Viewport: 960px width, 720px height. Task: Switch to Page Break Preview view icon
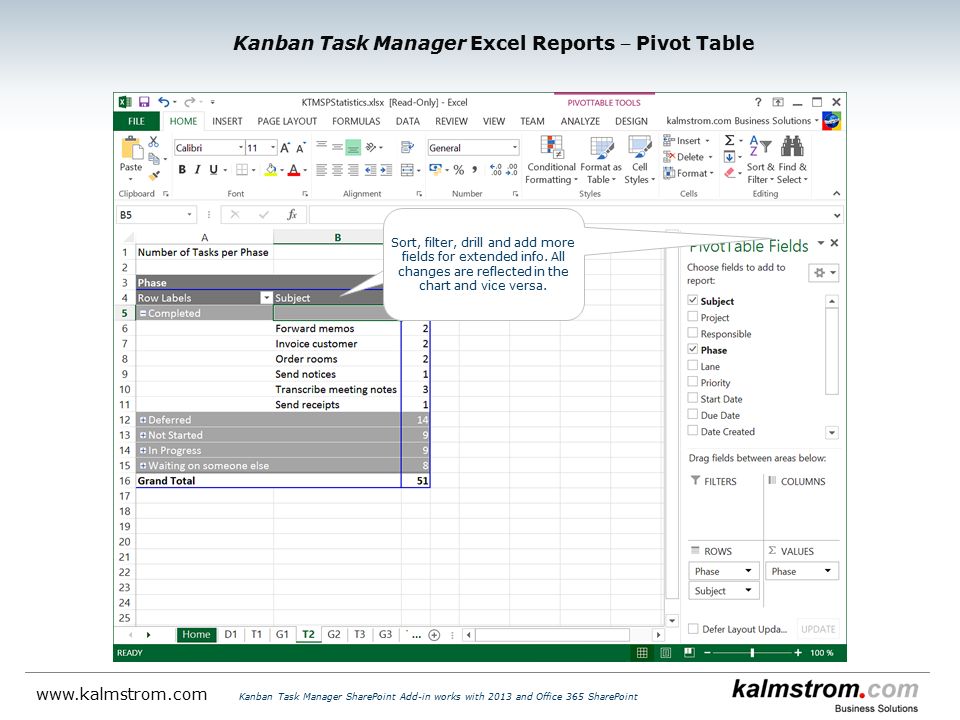click(x=689, y=653)
